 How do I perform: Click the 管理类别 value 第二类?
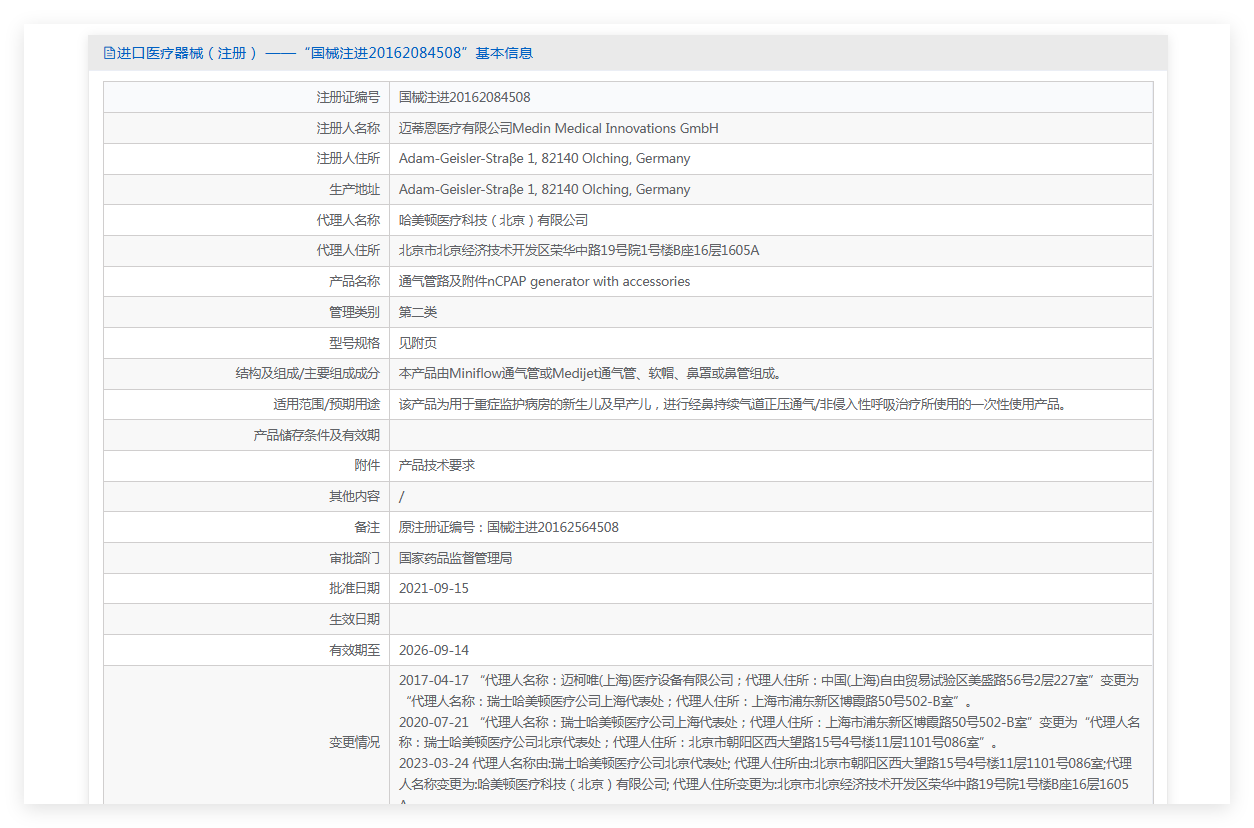[418, 312]
